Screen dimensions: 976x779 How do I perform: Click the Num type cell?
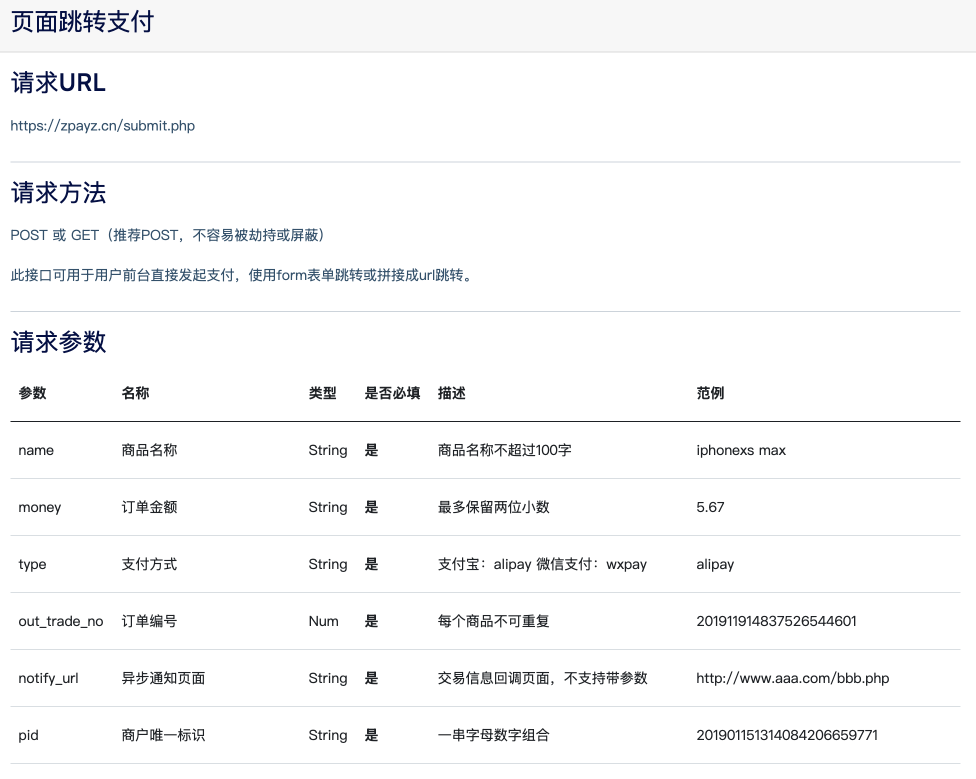[323, 621]
